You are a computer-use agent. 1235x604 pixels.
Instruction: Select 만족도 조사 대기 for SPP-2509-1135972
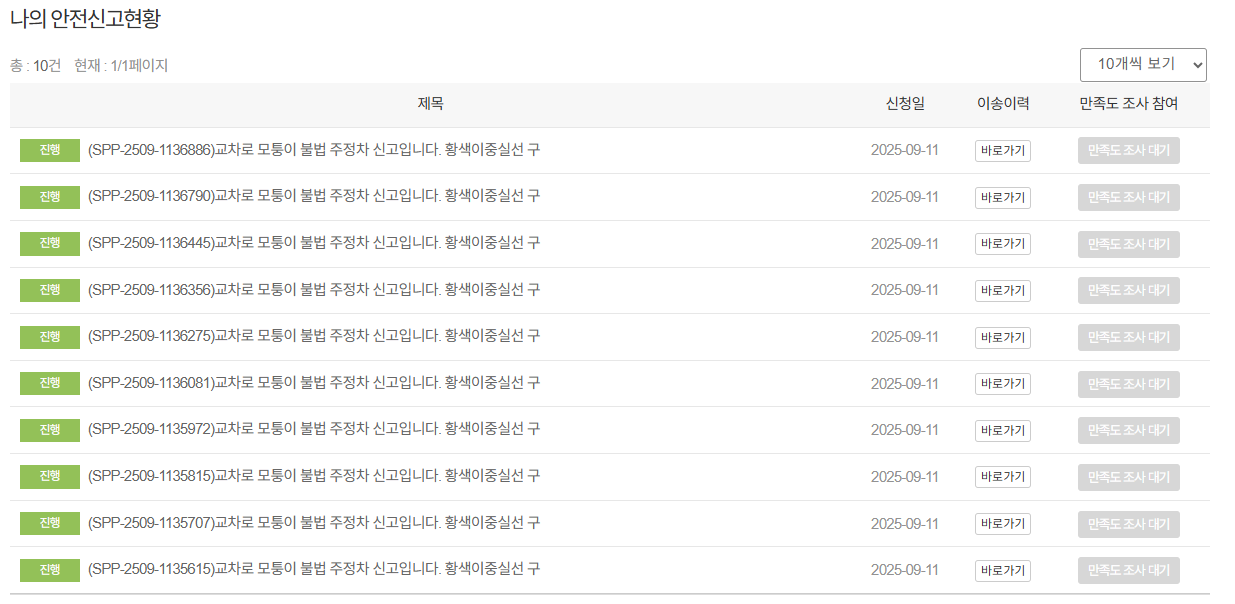click(x=1128, y=430)
